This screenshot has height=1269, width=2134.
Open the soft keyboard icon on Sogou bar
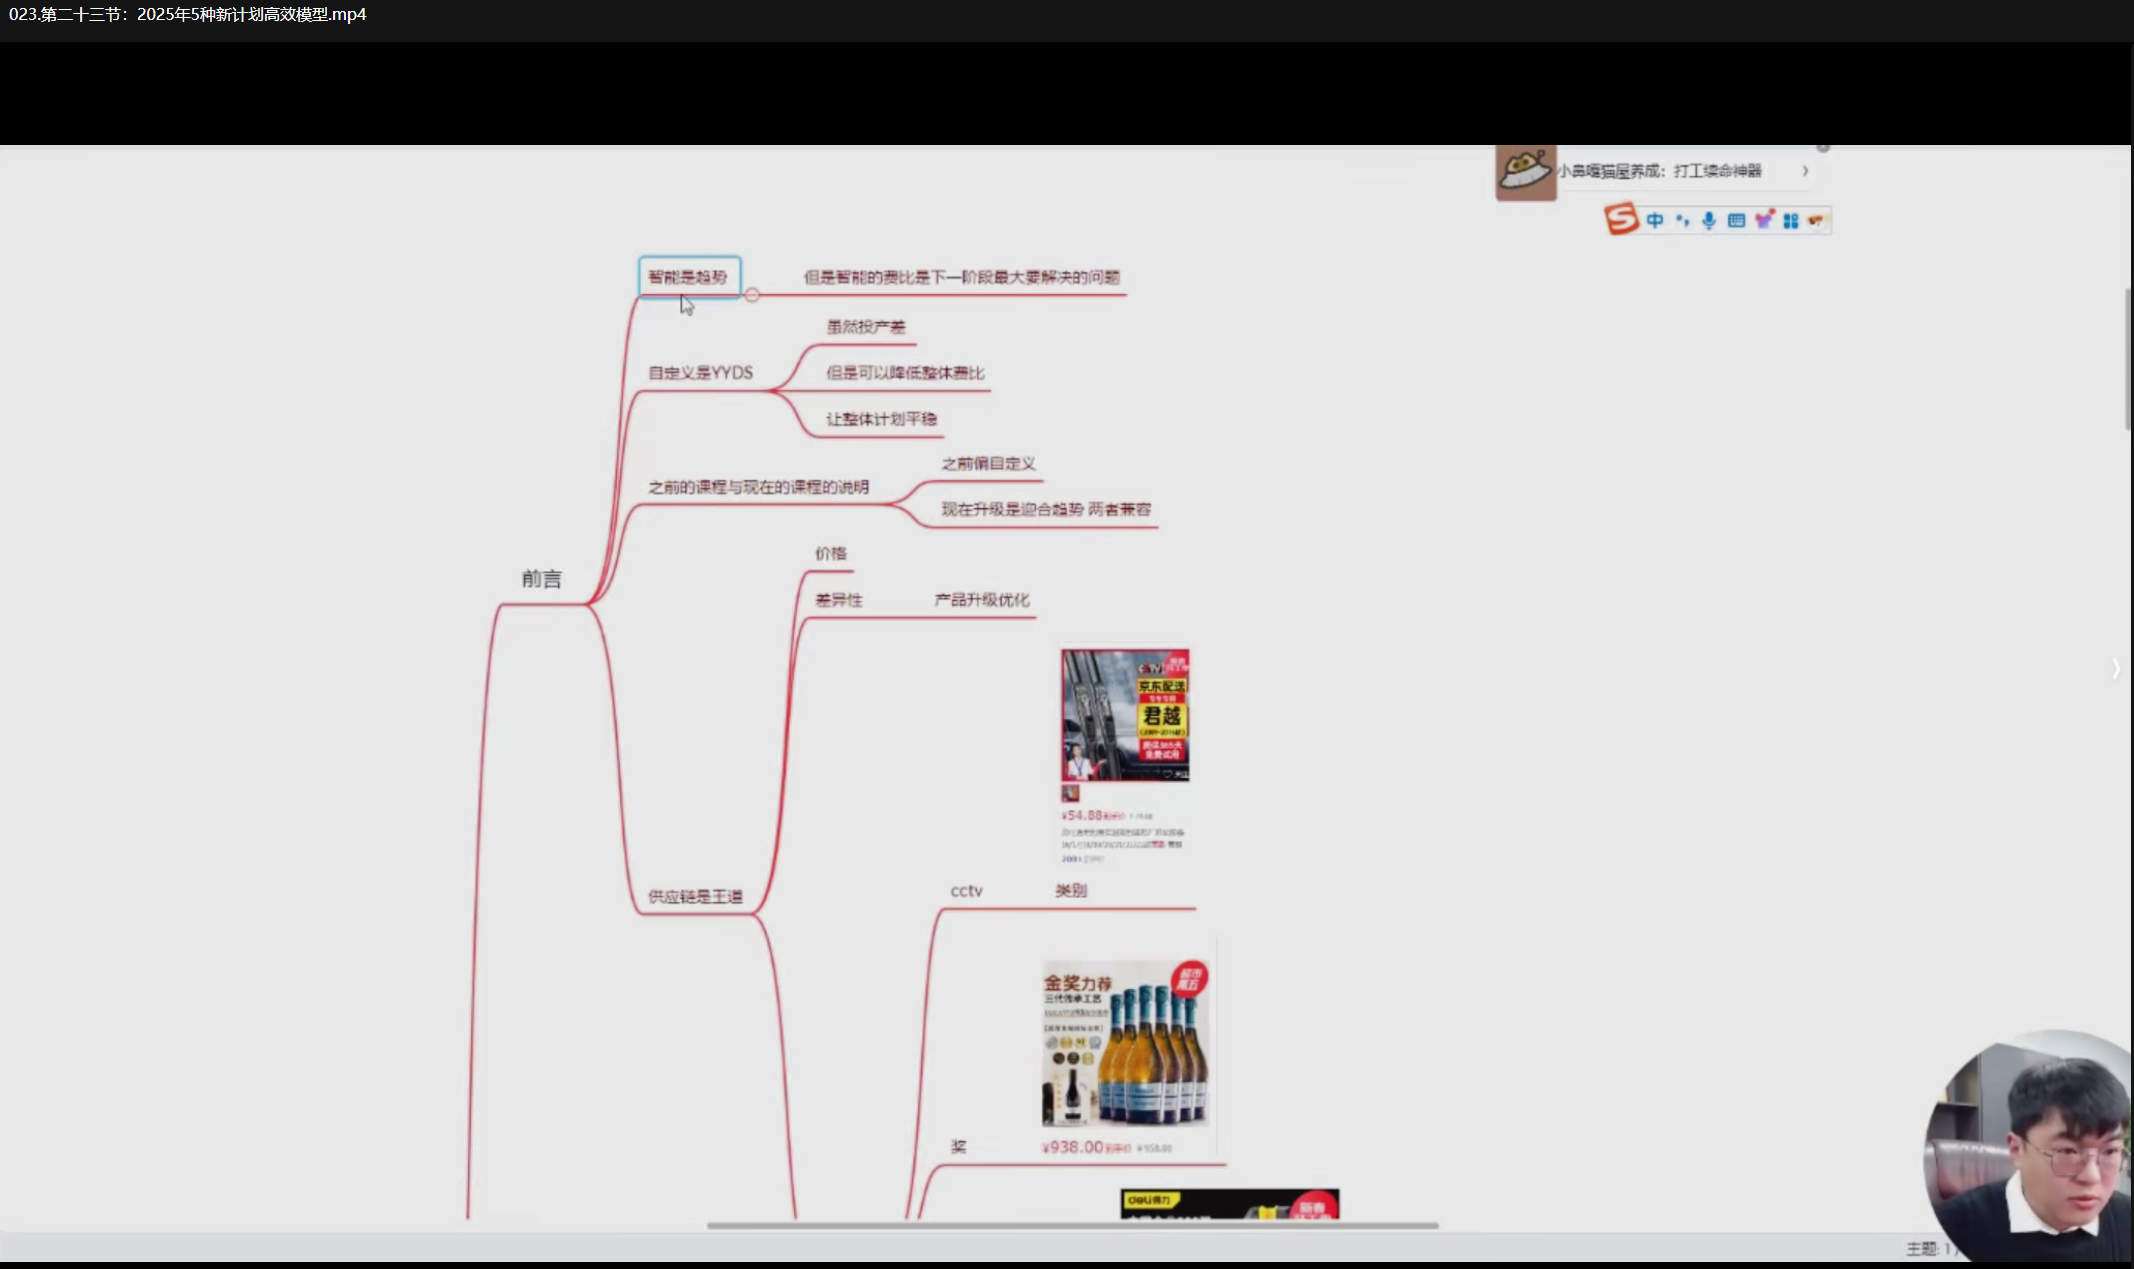1736,220
